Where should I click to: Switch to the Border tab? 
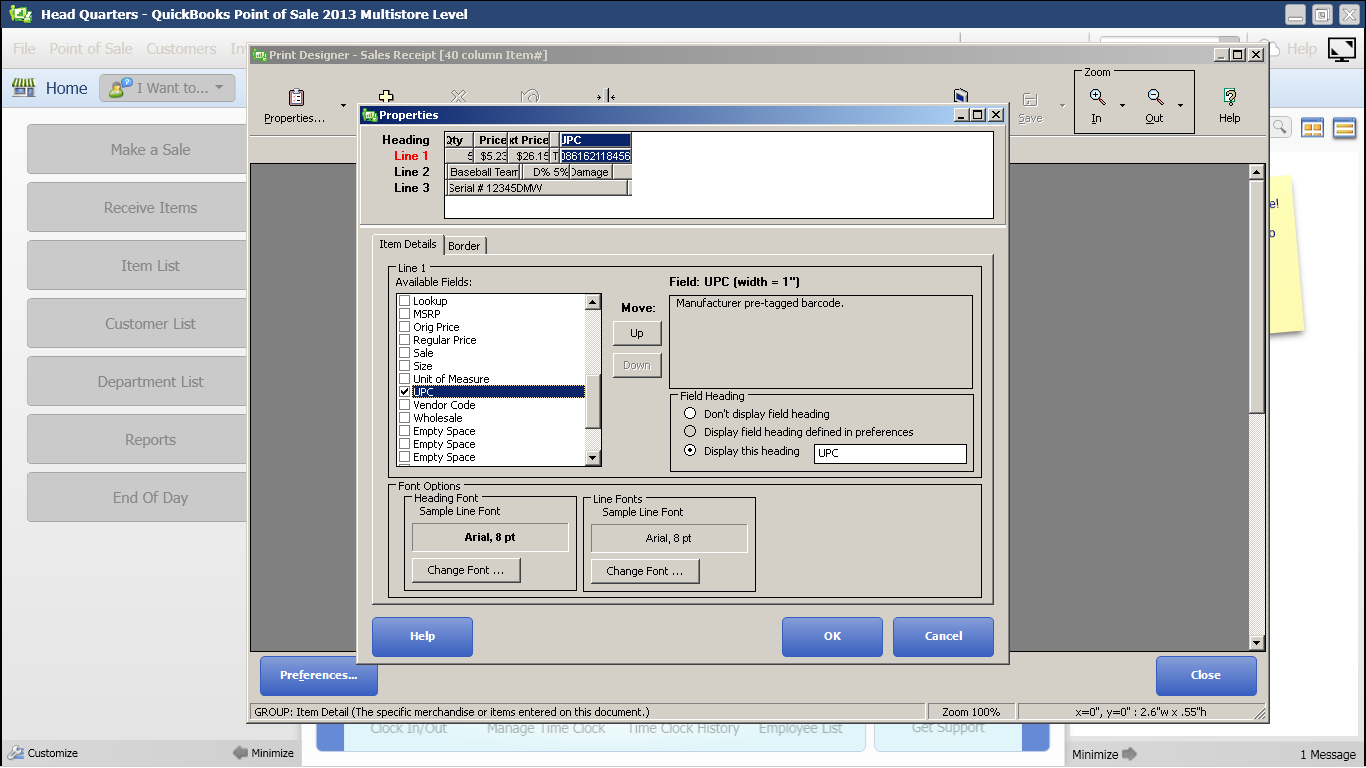465,245
